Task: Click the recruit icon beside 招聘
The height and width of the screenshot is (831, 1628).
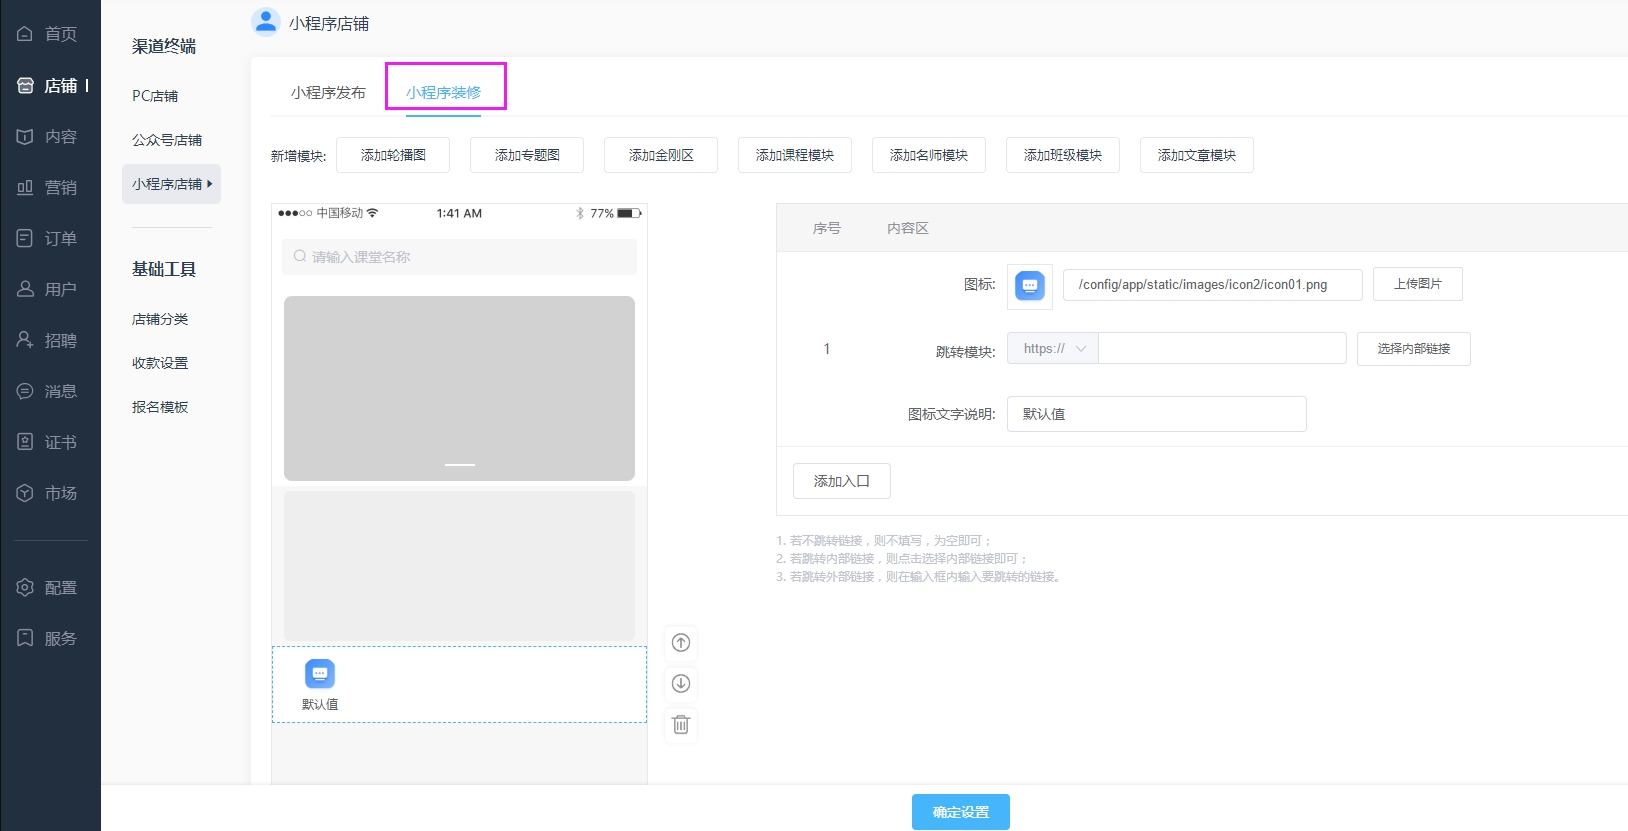Action: point(25,340)
